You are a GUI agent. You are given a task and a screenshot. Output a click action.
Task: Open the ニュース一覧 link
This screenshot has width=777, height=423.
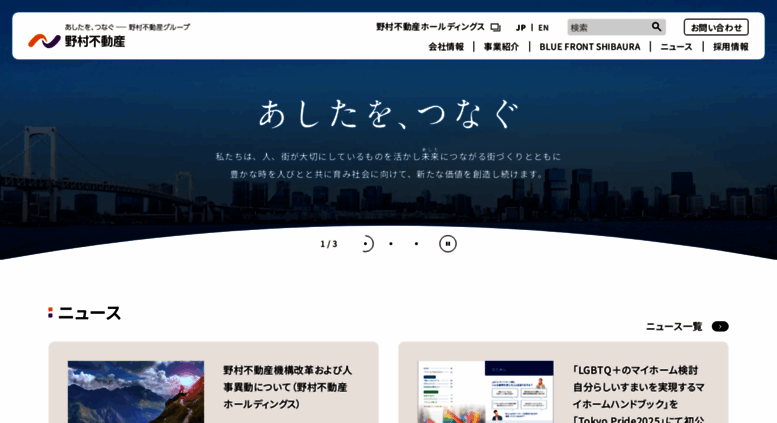click(x=674, y=326)
